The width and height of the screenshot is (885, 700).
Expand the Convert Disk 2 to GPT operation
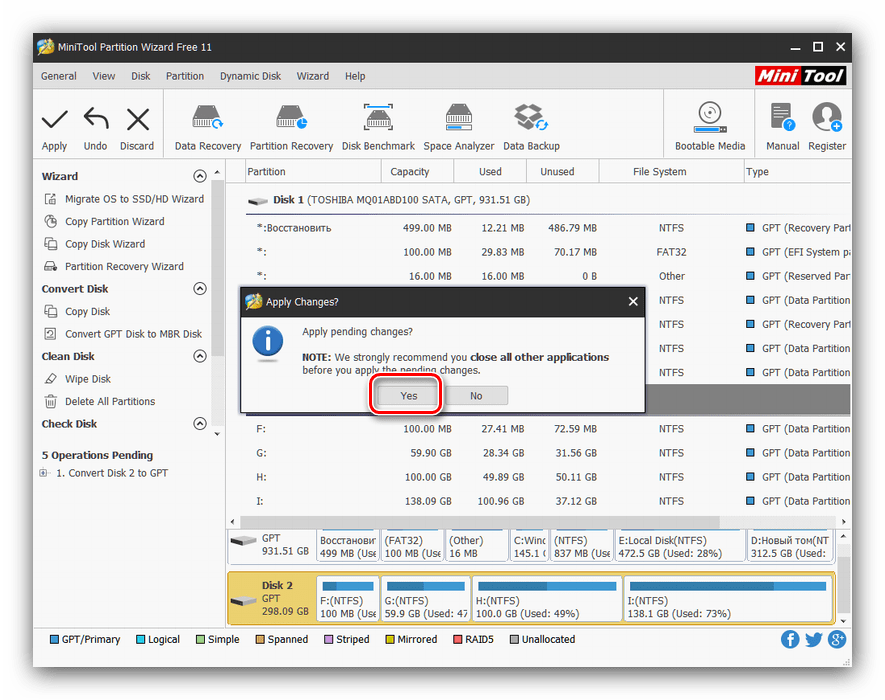pos(43,473)
